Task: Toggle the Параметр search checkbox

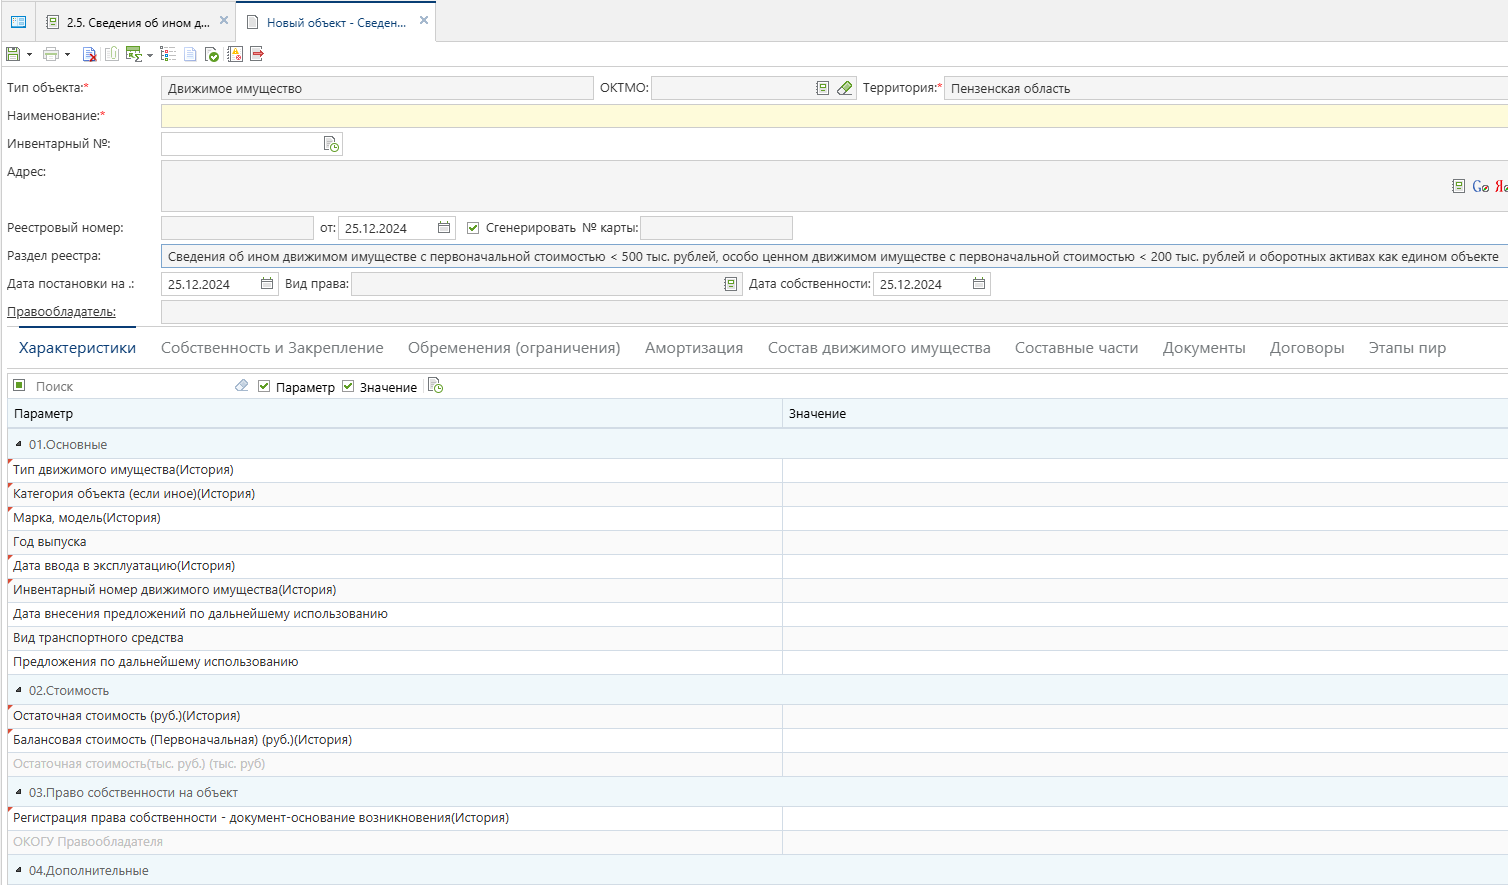Action: [x=264, y=386]
